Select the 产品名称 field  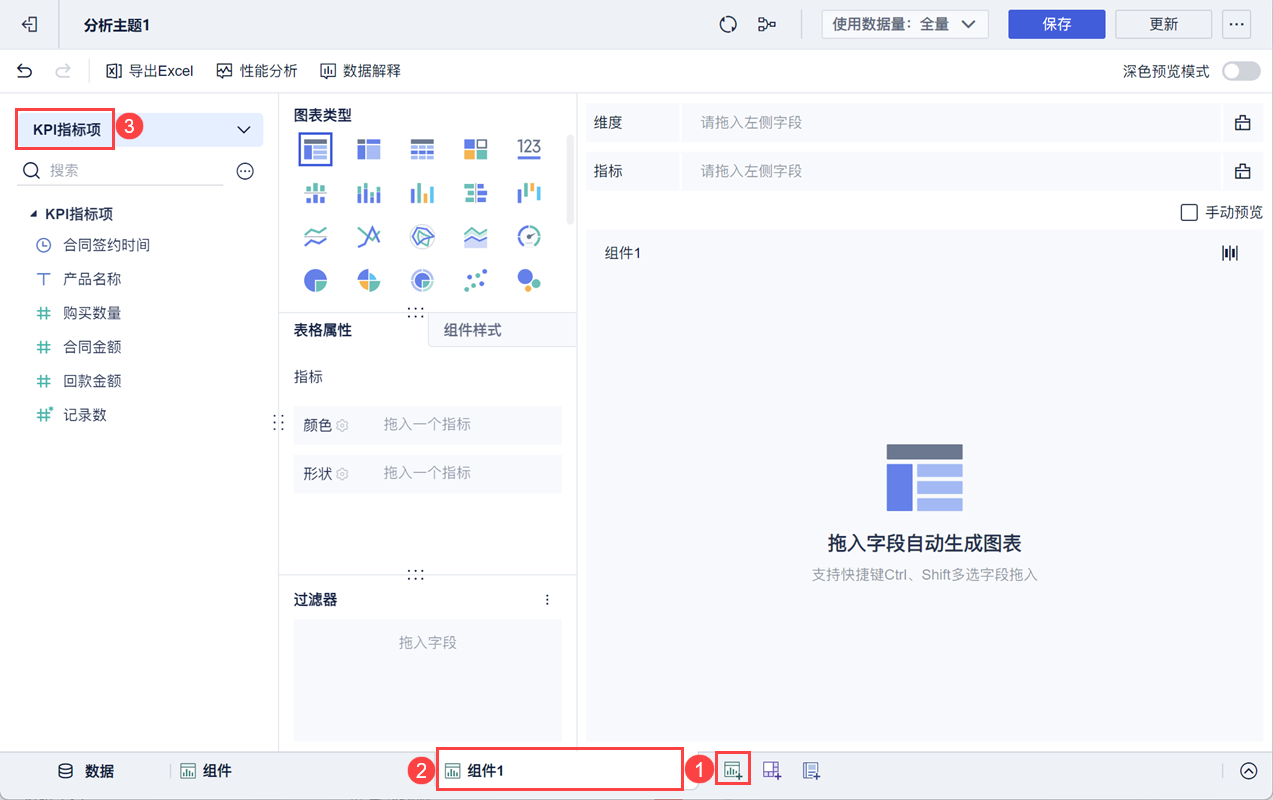pyautogui.click(x=92, y=279)
